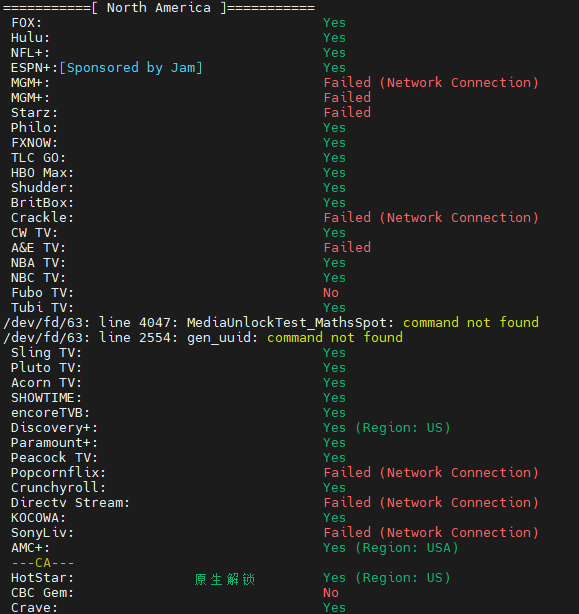
Task: Click the ---CA--- section divider
Action: click(x=43, y=563)
